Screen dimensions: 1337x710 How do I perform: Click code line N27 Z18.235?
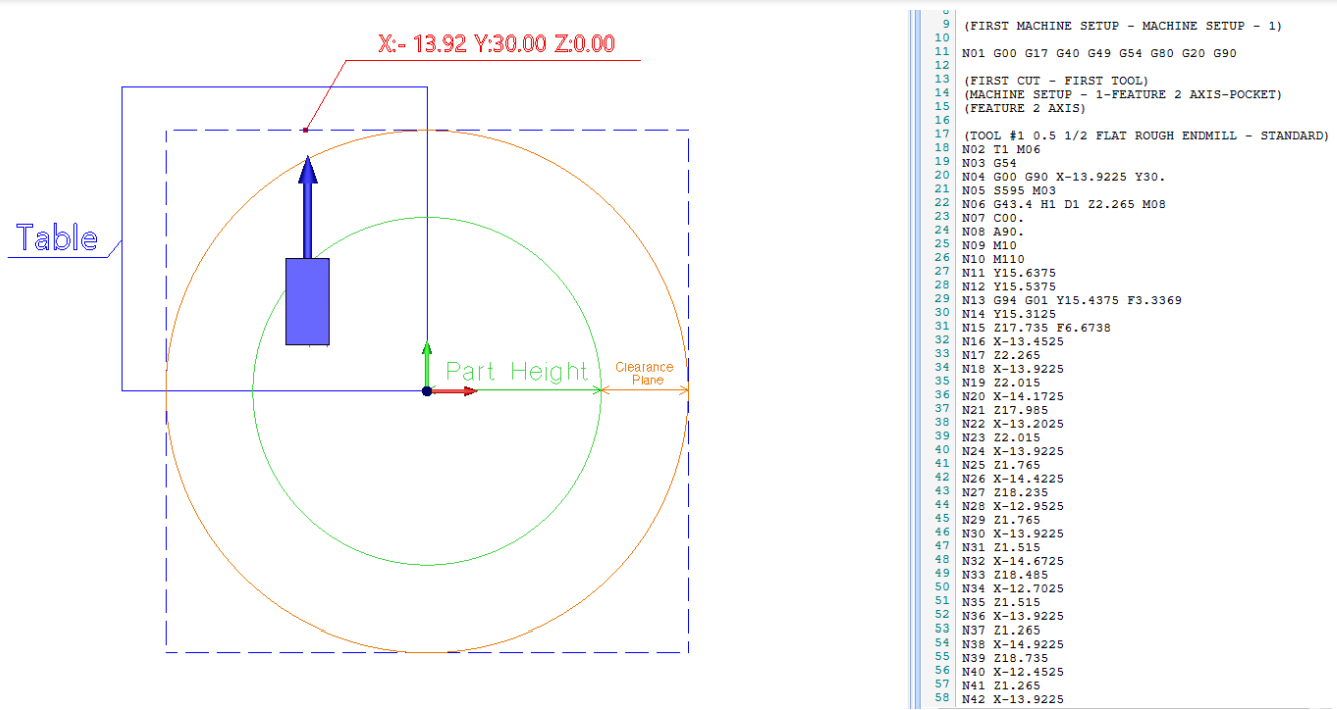1005,493
